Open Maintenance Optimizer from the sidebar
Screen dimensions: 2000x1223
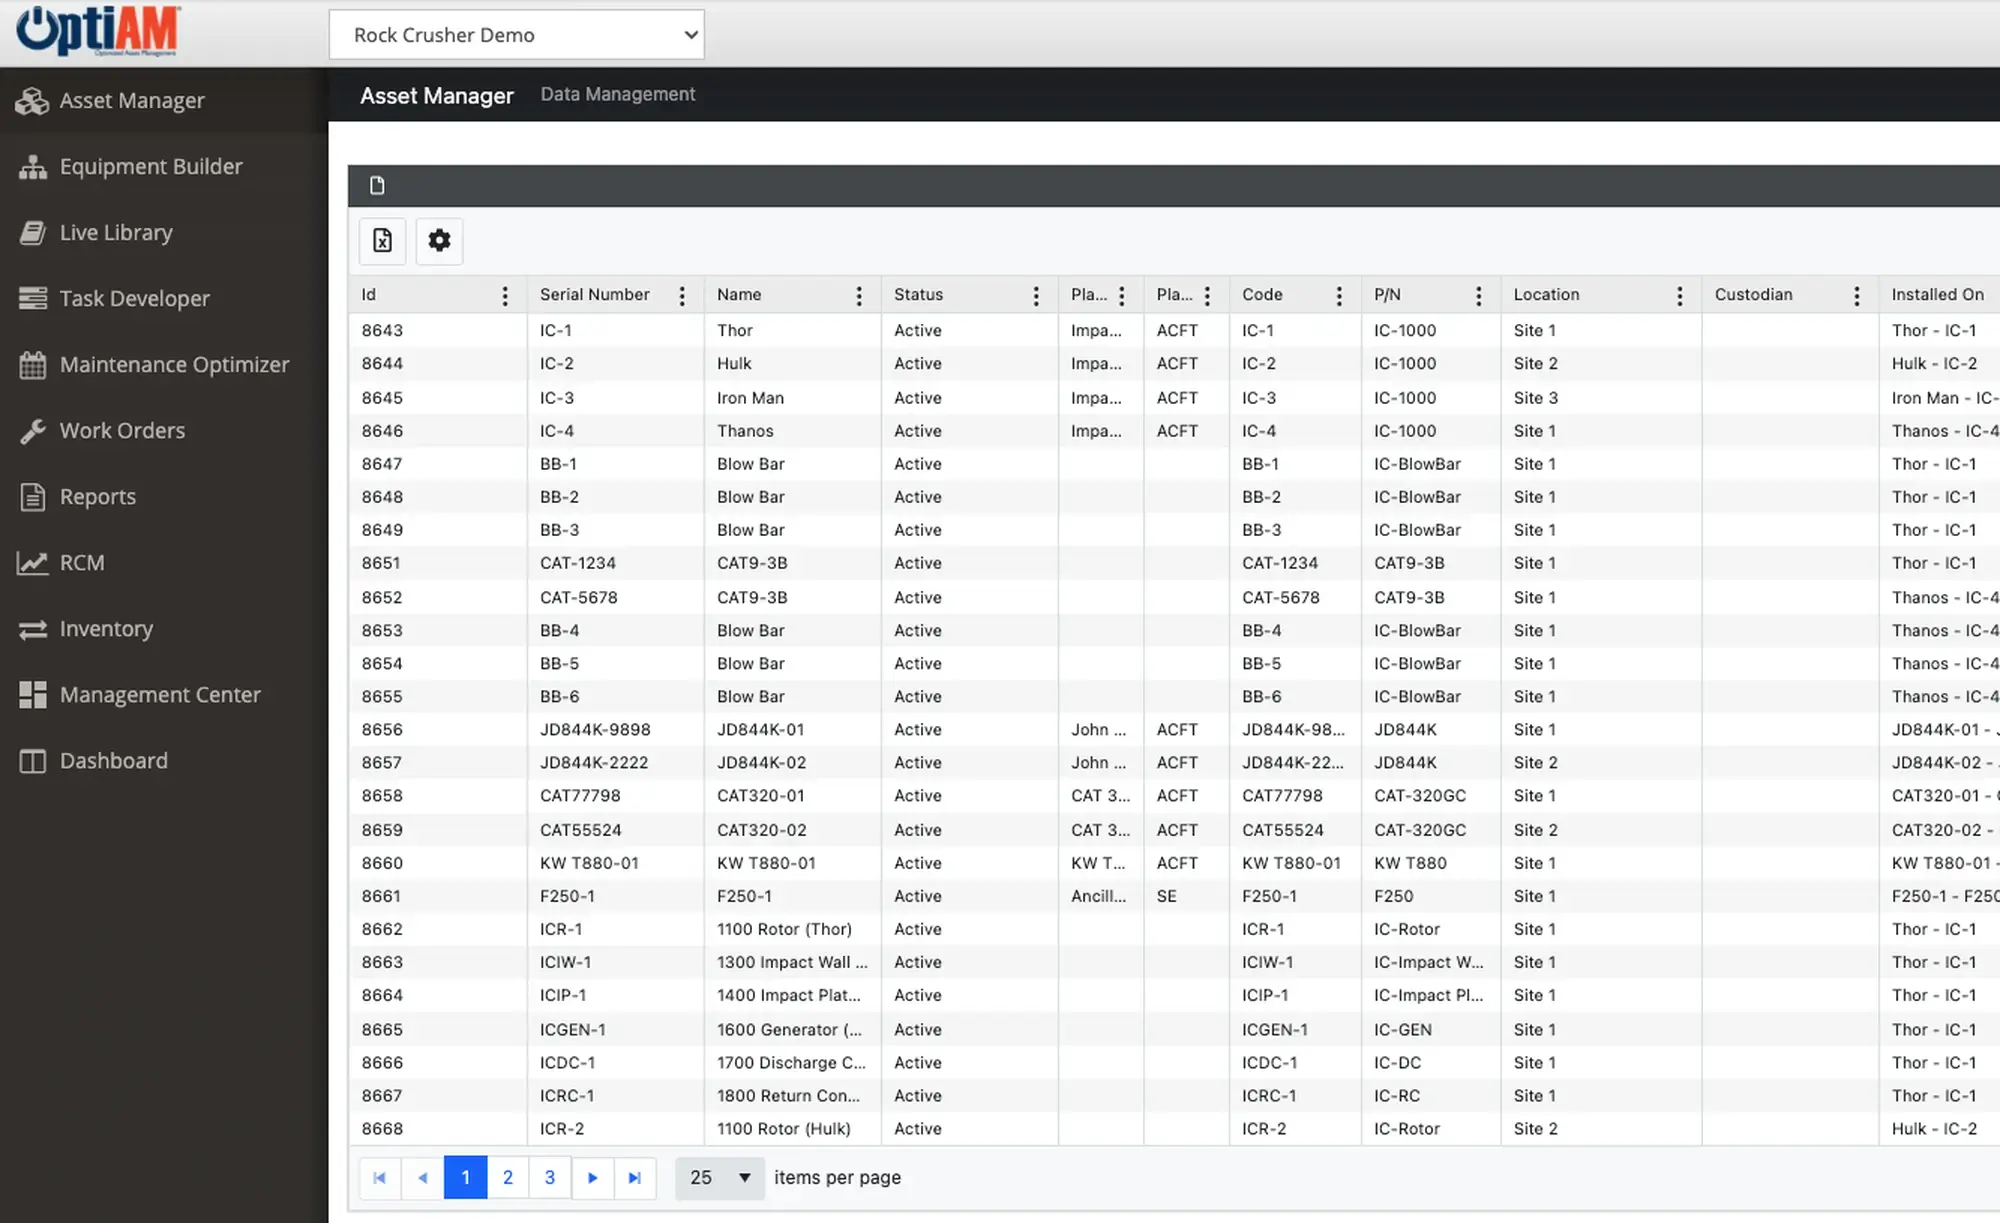click(x=164, y=365)
